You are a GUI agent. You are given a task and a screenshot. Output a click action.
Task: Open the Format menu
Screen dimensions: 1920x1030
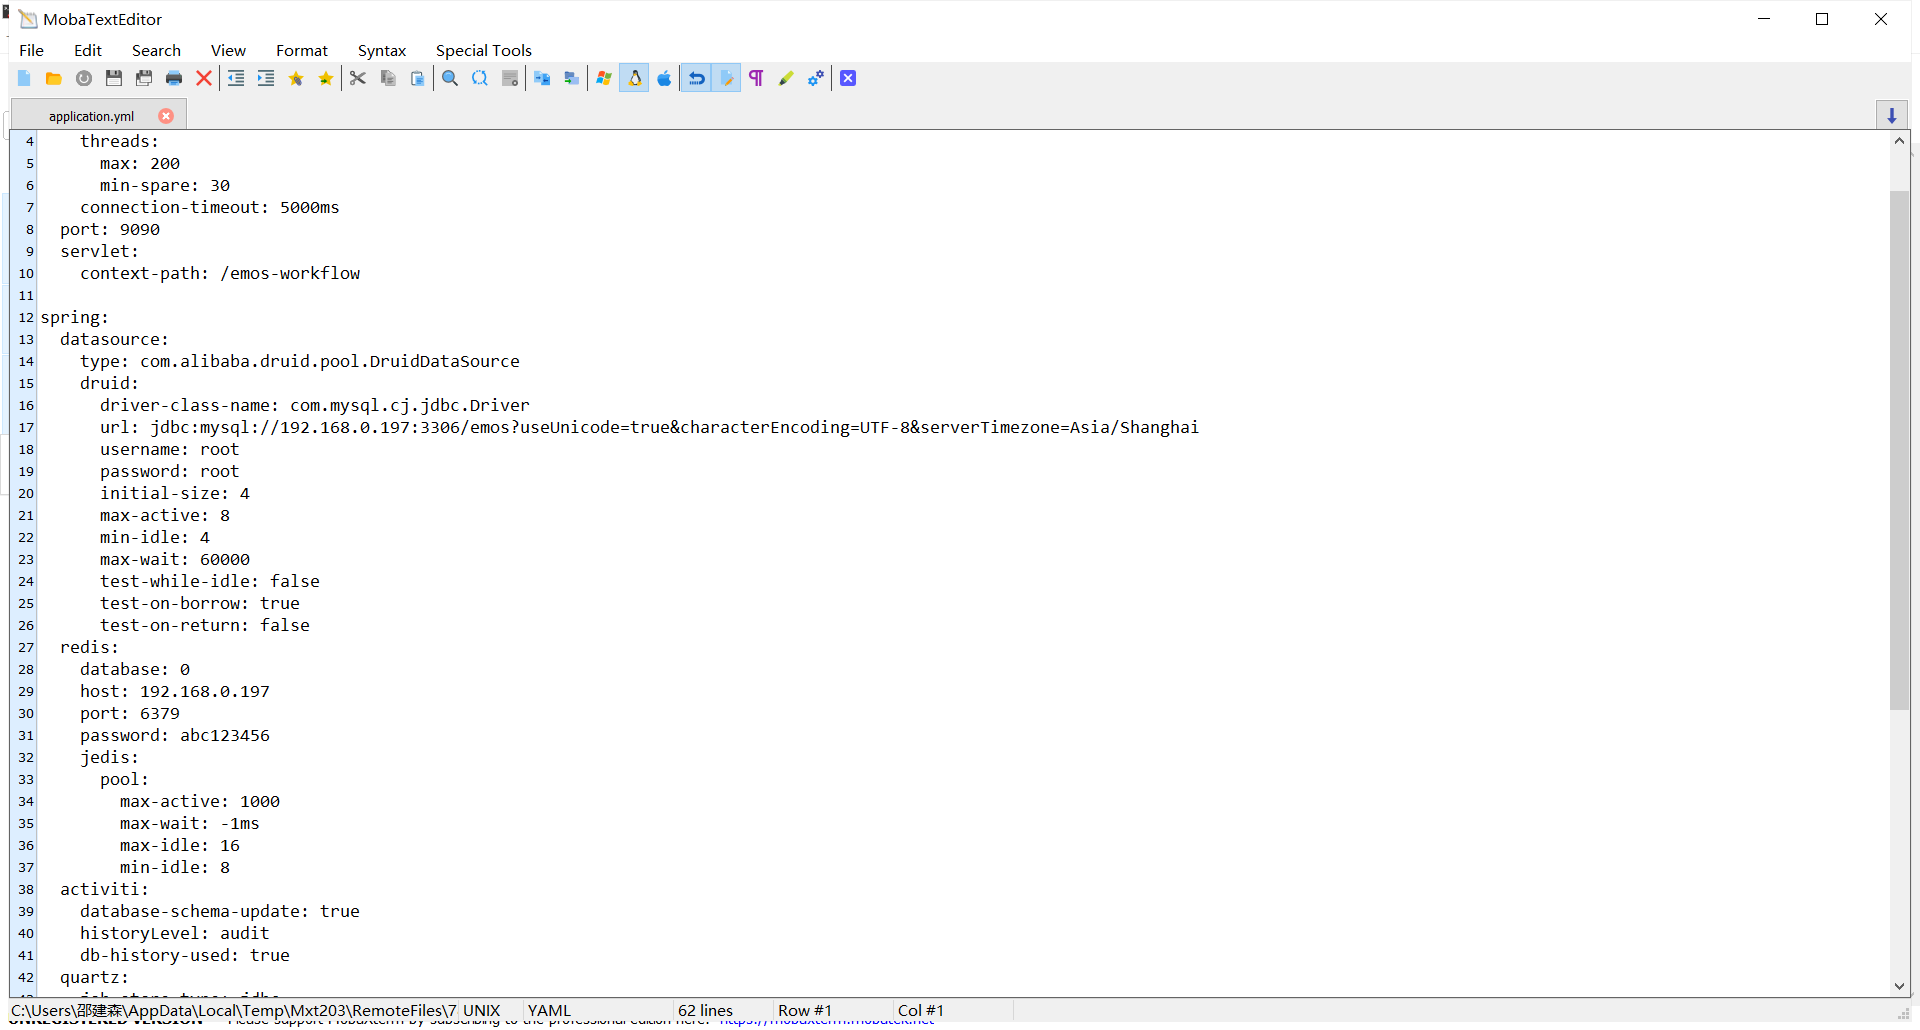click(302, 50)
